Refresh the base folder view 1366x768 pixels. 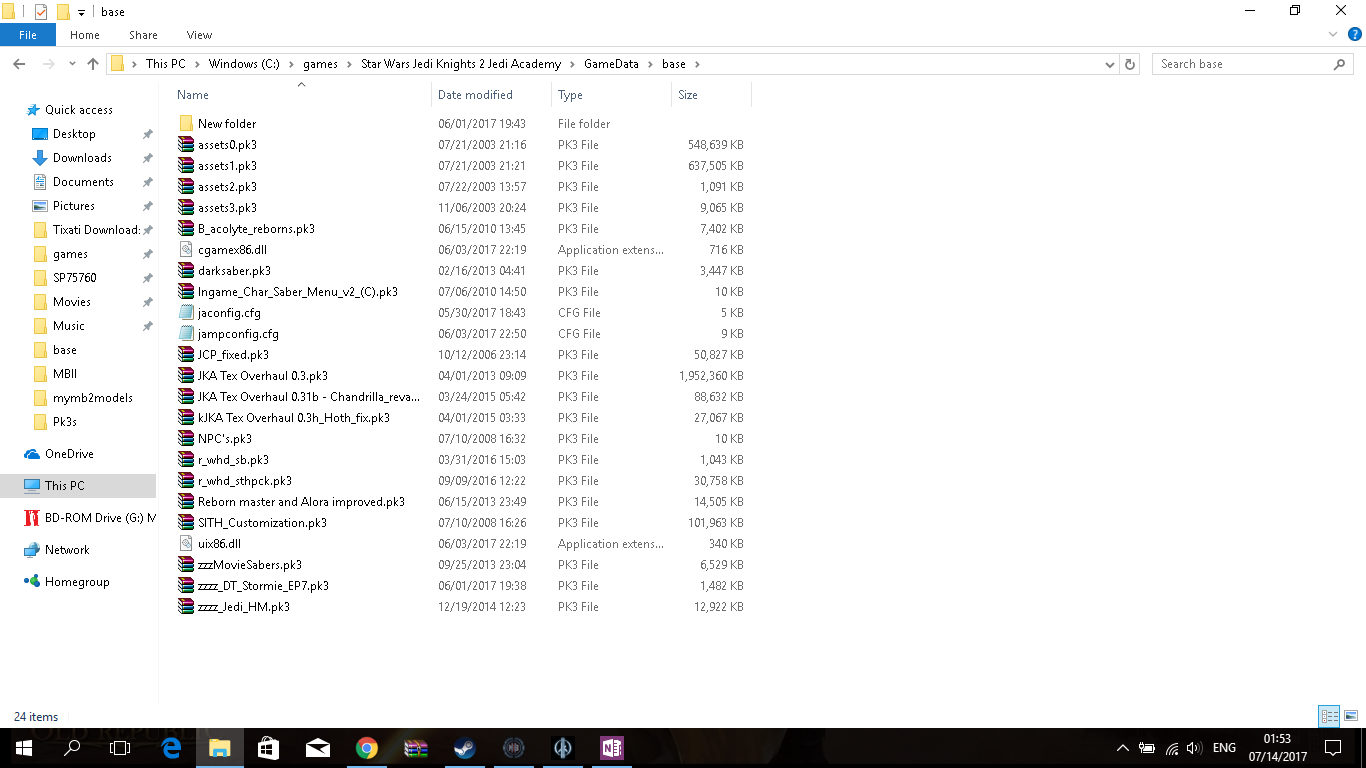tap(1130, 64)
